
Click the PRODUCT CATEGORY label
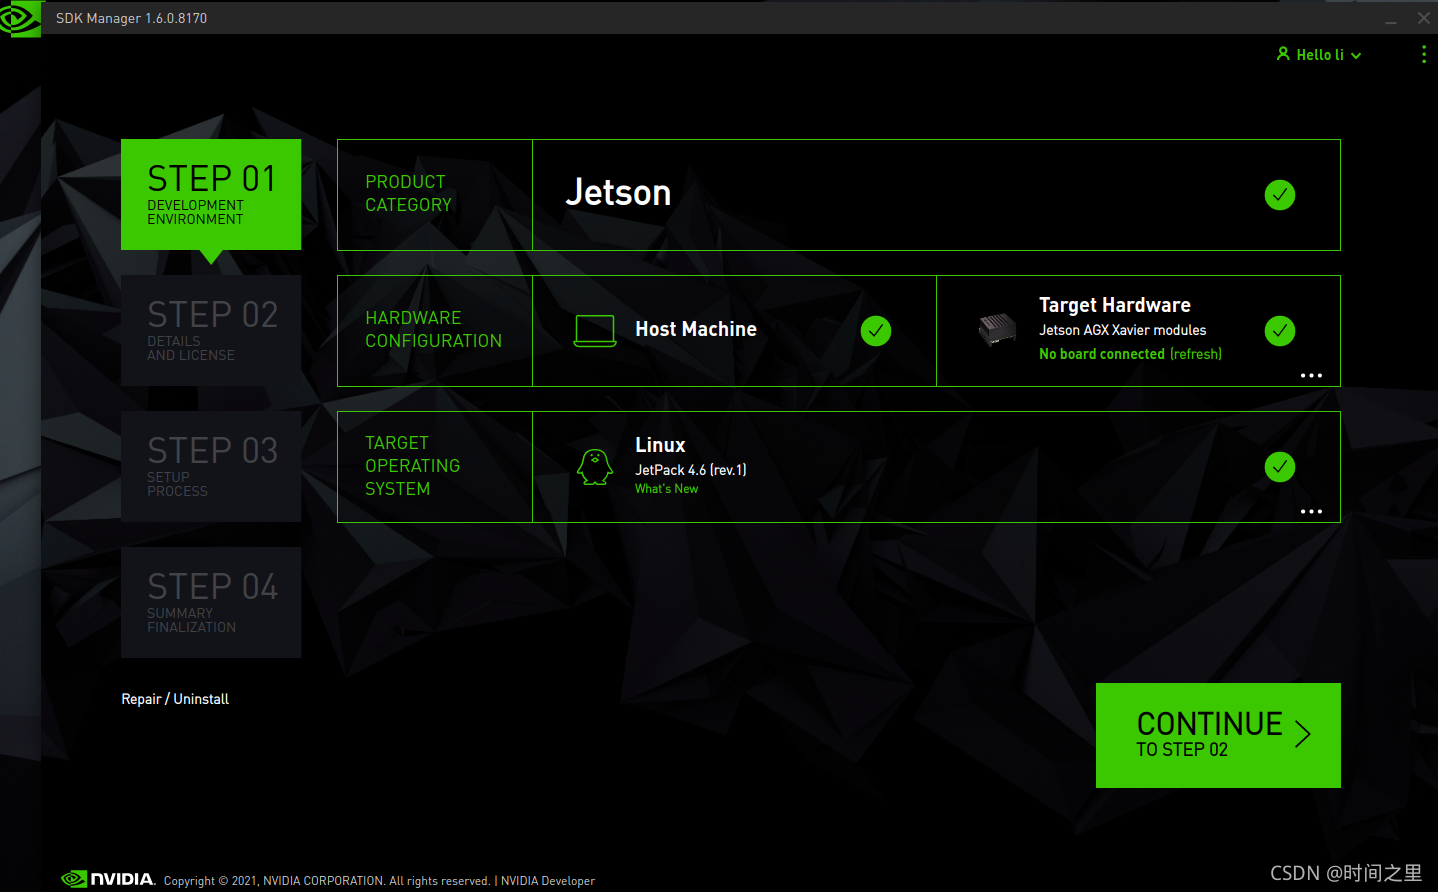(x=408, y=193)
